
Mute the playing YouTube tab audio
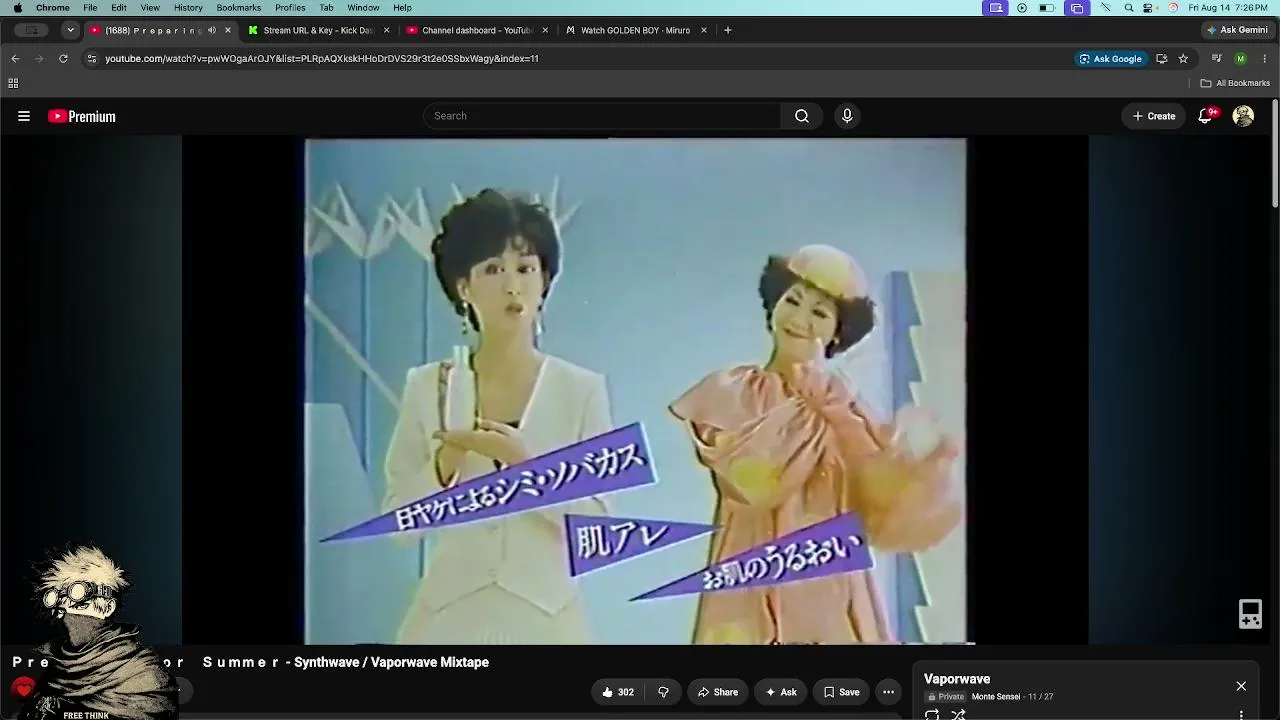click(x=212, y=30)
